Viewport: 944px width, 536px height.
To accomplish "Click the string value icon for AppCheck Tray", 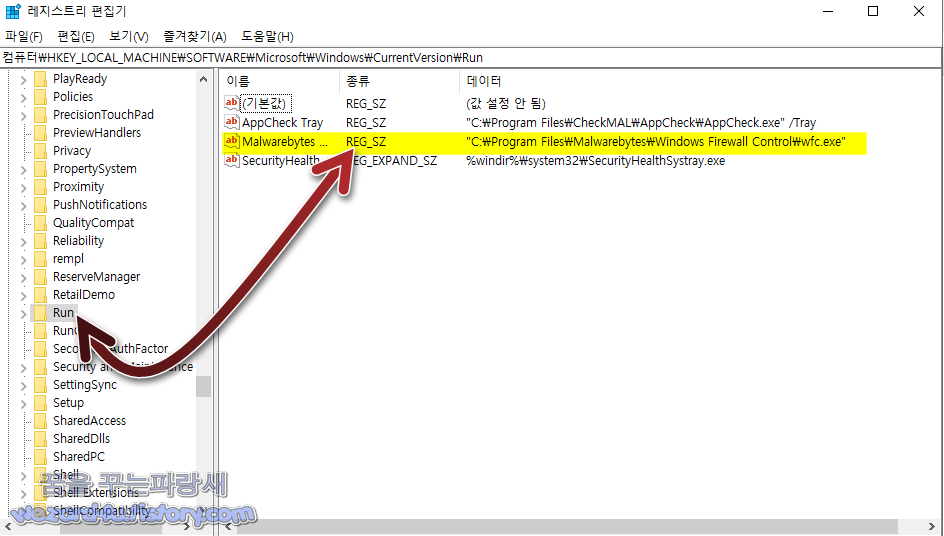I will coord(231,122).
